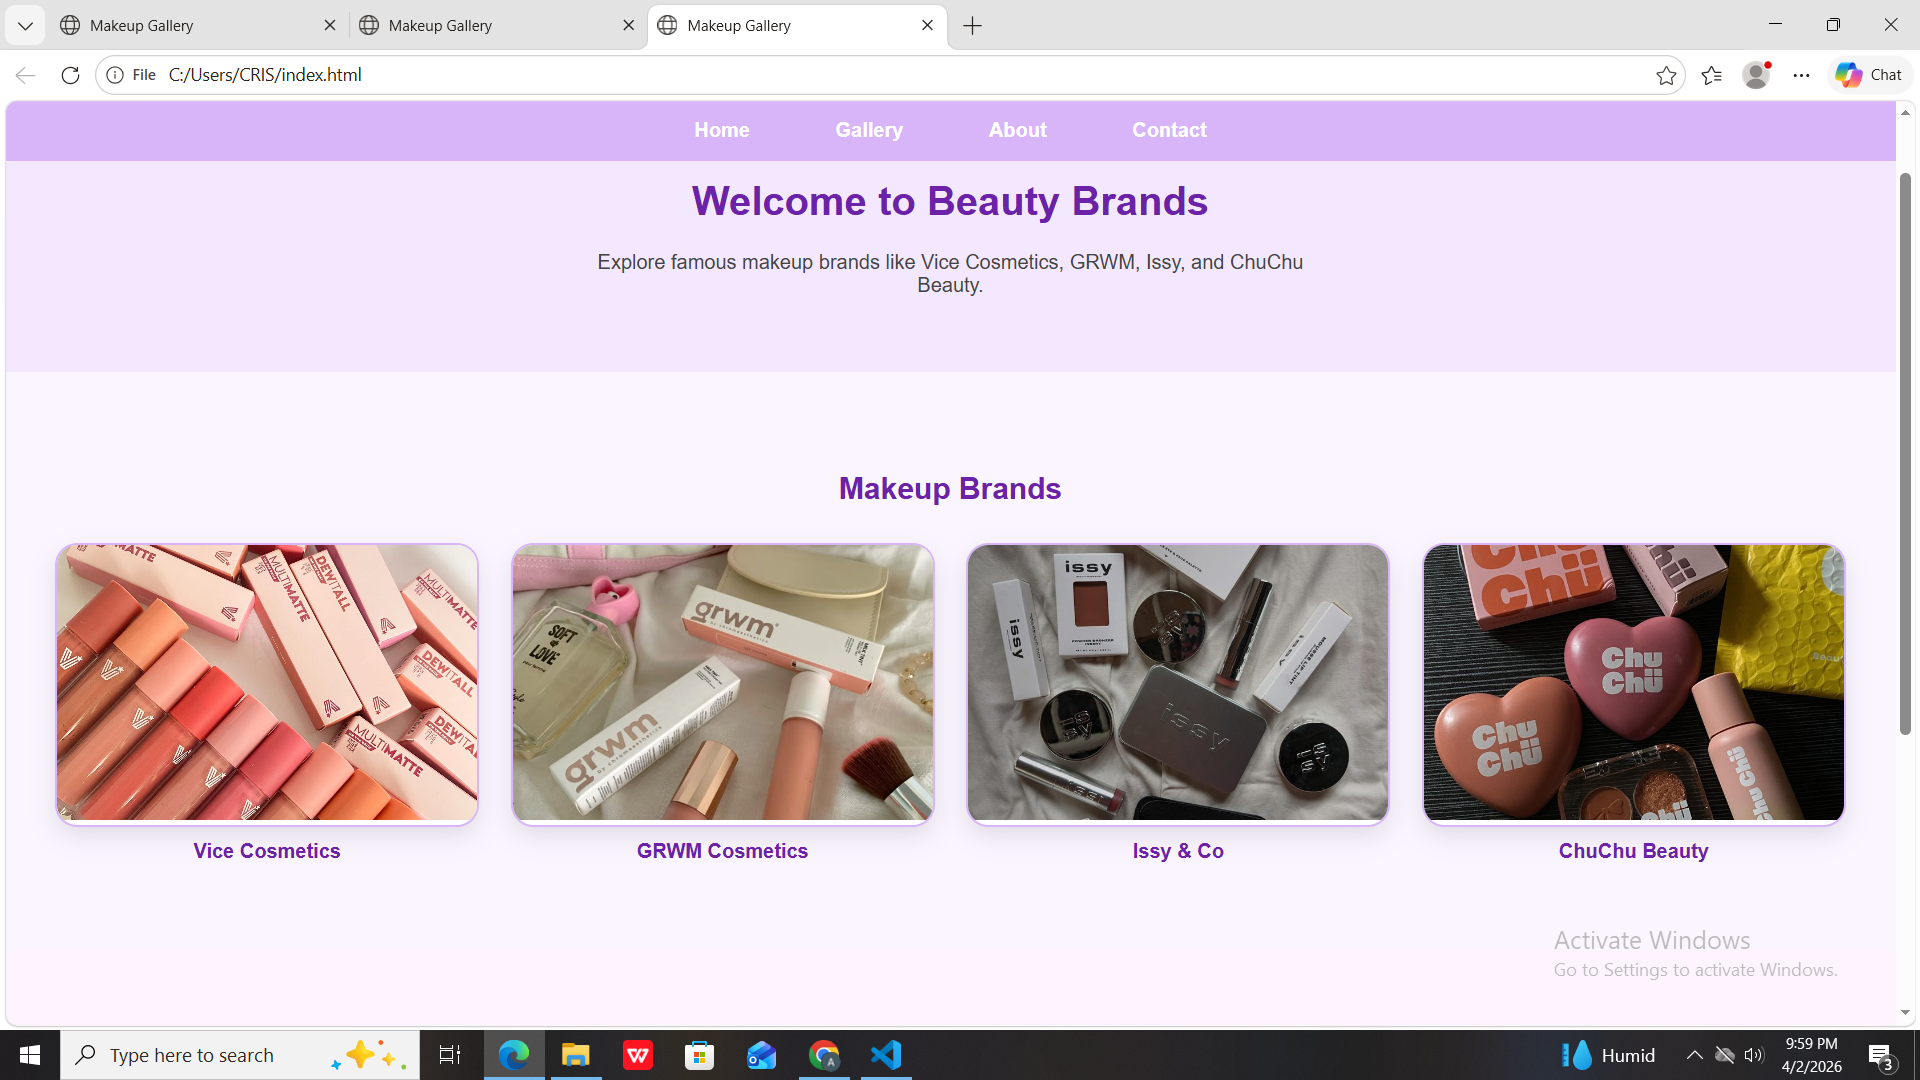The image size is (1920, 1080).
Task: Expand the vertical tabs list
Action: 25,25
